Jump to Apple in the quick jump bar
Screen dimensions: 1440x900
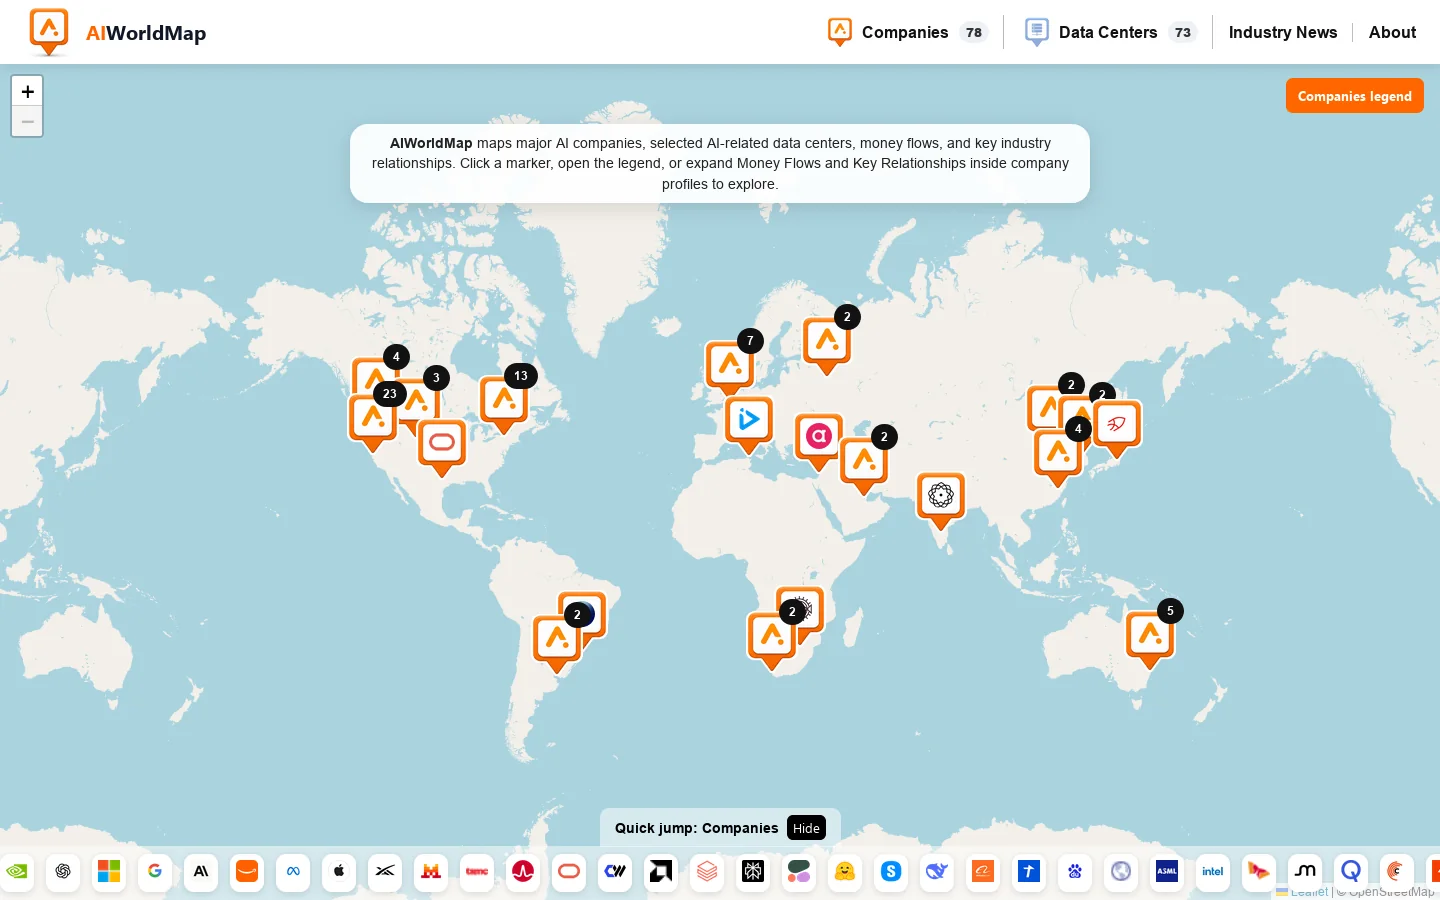point(339,871)
